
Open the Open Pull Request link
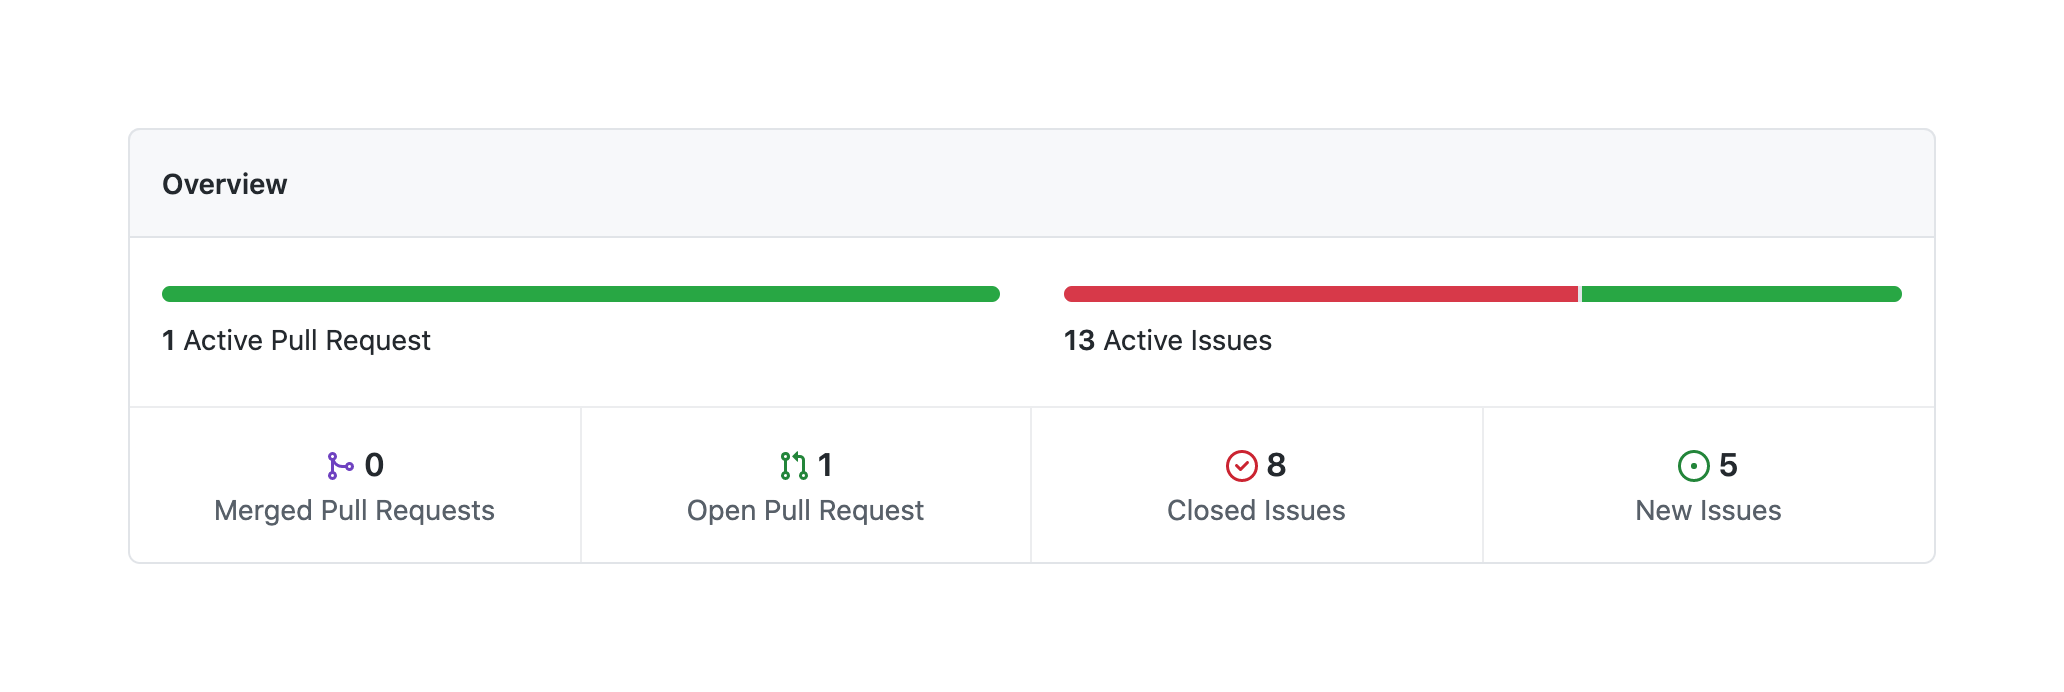coord(805,511)
